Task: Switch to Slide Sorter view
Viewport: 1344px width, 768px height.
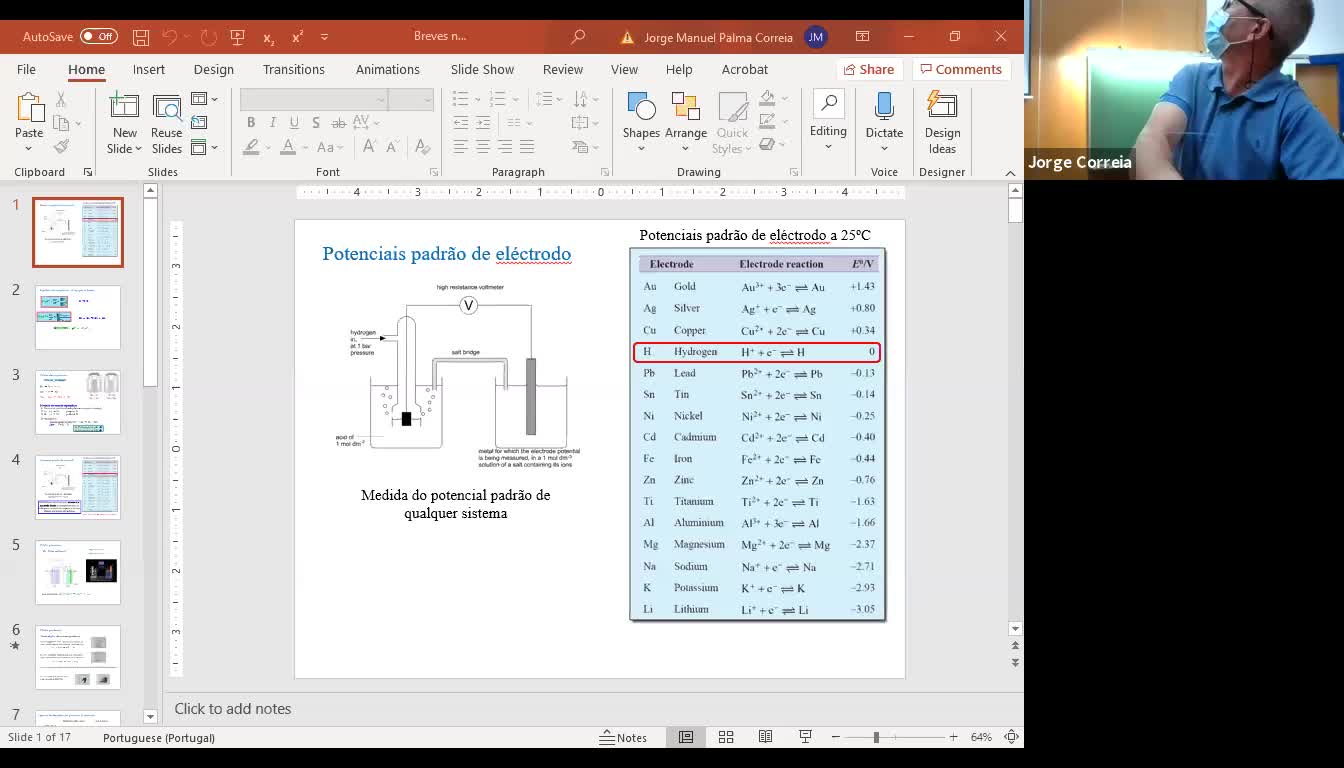Action: (726, 737)
